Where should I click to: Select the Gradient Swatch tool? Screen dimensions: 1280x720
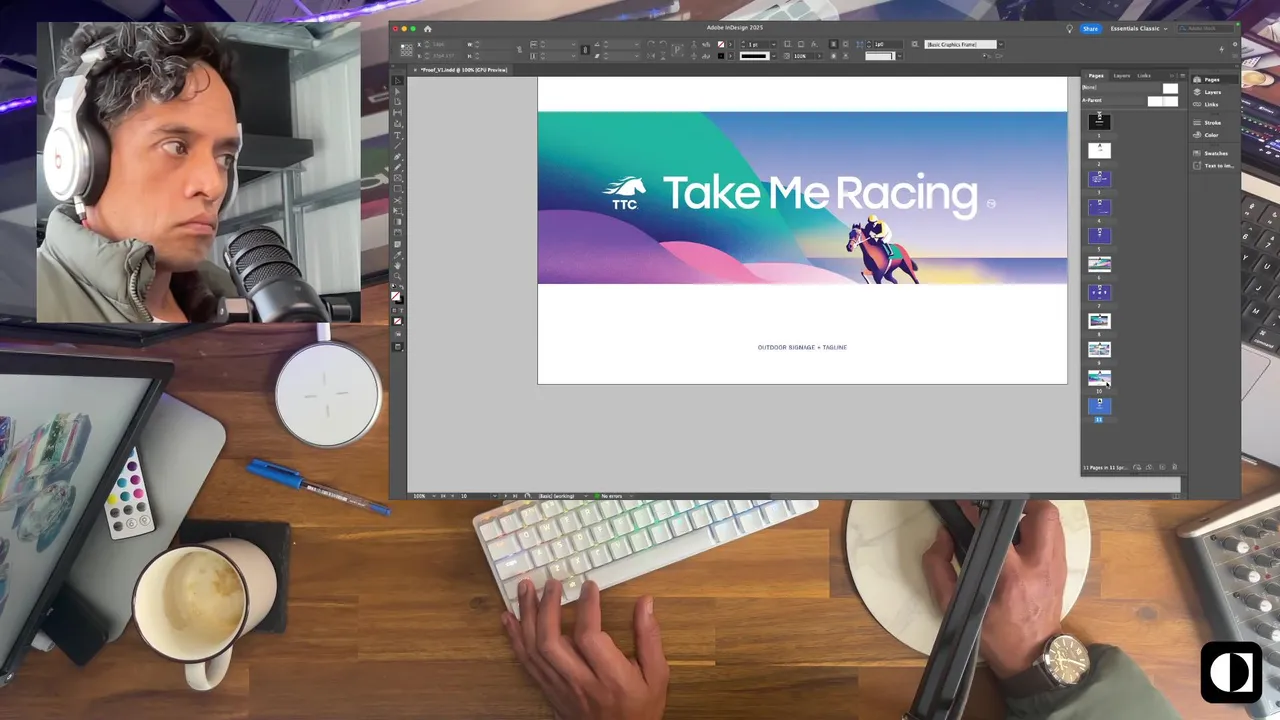tap(396, 221)
